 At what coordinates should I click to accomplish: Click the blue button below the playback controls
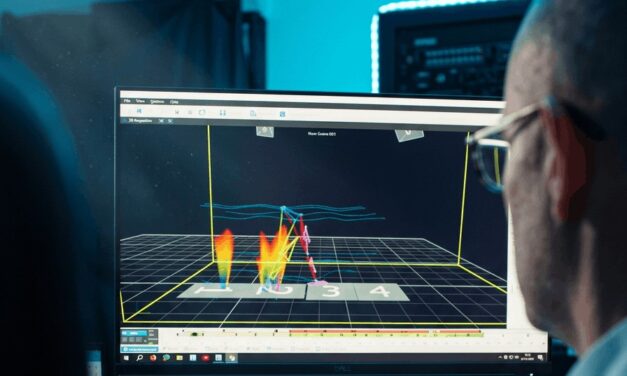pos(139,349)
